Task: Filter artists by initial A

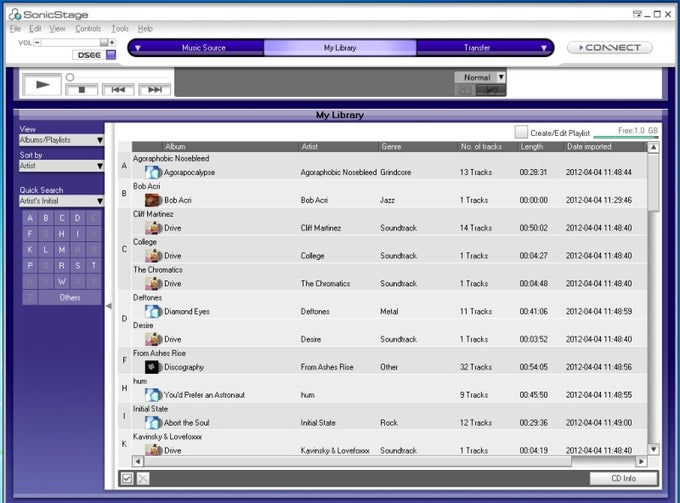Action: point(30,218)
